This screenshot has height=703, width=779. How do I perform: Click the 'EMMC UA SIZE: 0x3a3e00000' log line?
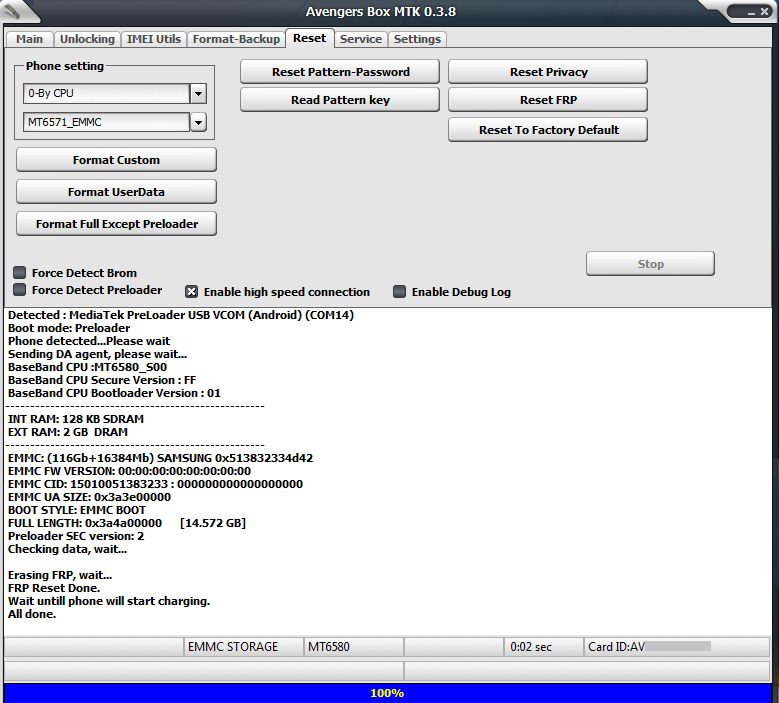[x=89, y=497]
